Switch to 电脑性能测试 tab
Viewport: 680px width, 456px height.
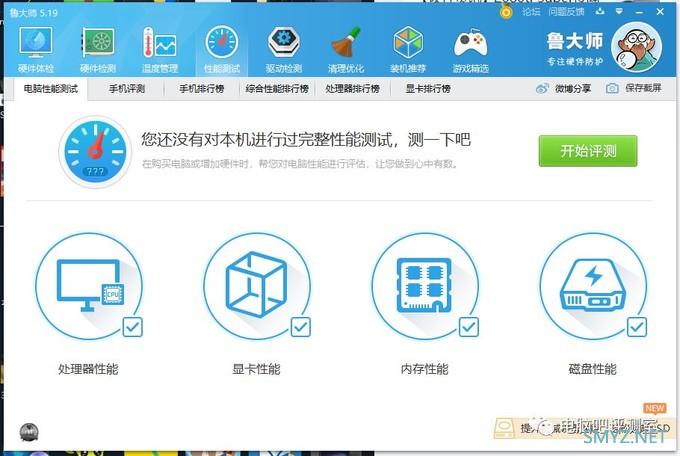pyautogui.click(x=51, y=89)
